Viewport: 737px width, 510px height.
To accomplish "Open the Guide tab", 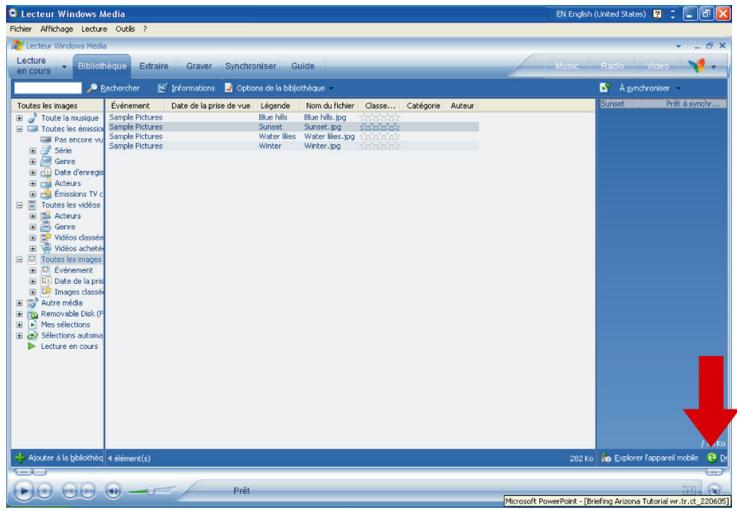I will coord(303,66).
